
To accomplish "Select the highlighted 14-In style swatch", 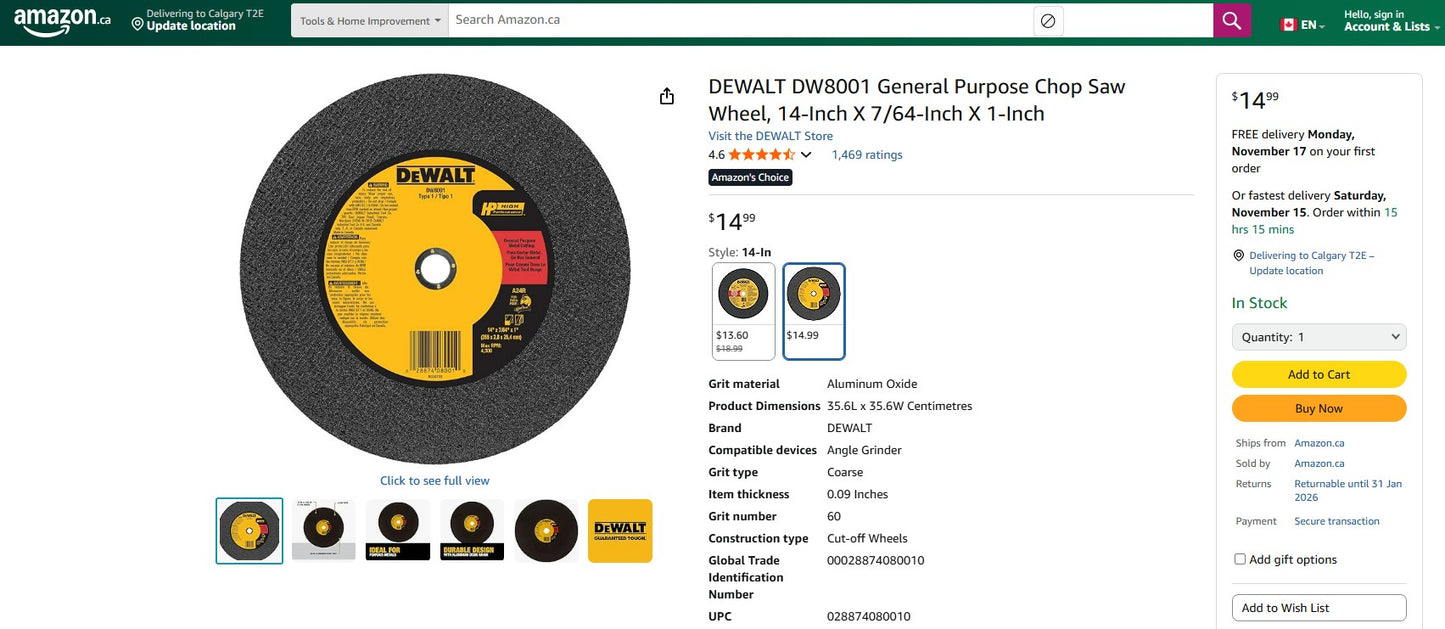I will click(813, 310).
